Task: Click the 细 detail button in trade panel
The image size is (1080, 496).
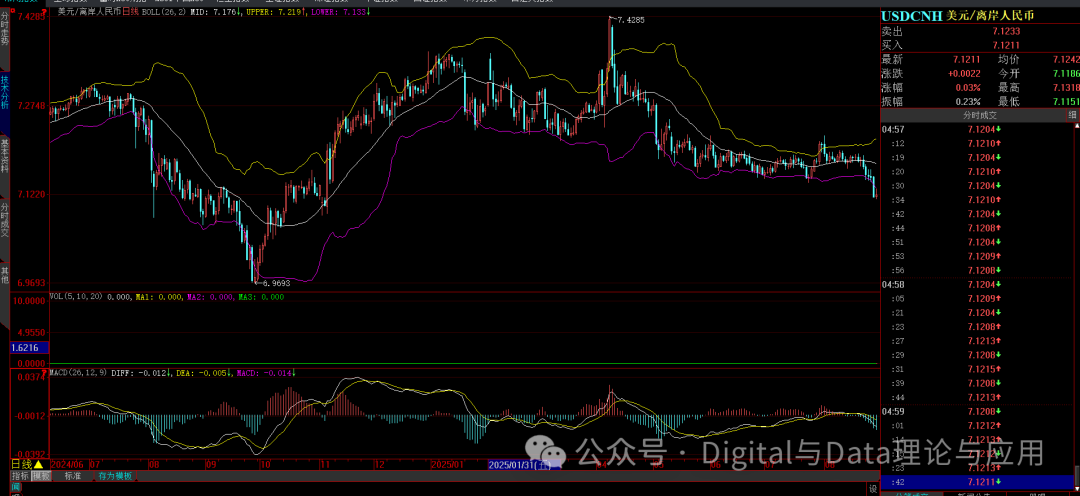Action: pos(1072,114)
